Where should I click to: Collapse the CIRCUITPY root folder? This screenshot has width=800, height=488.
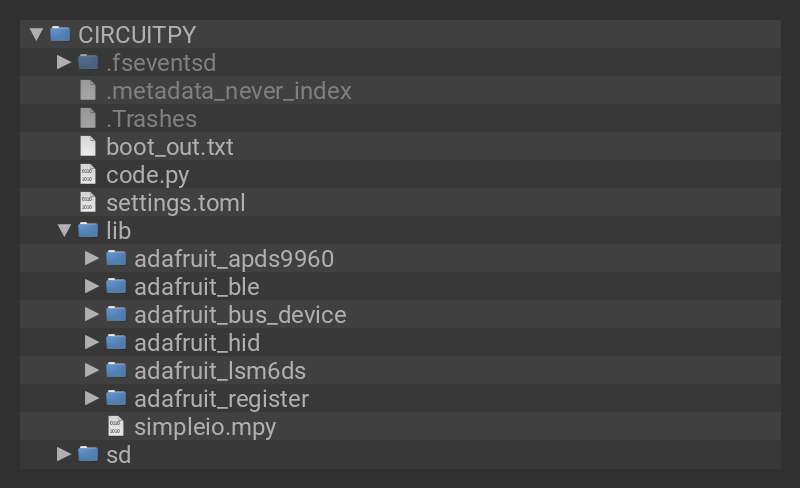click(x=37, y=34)
